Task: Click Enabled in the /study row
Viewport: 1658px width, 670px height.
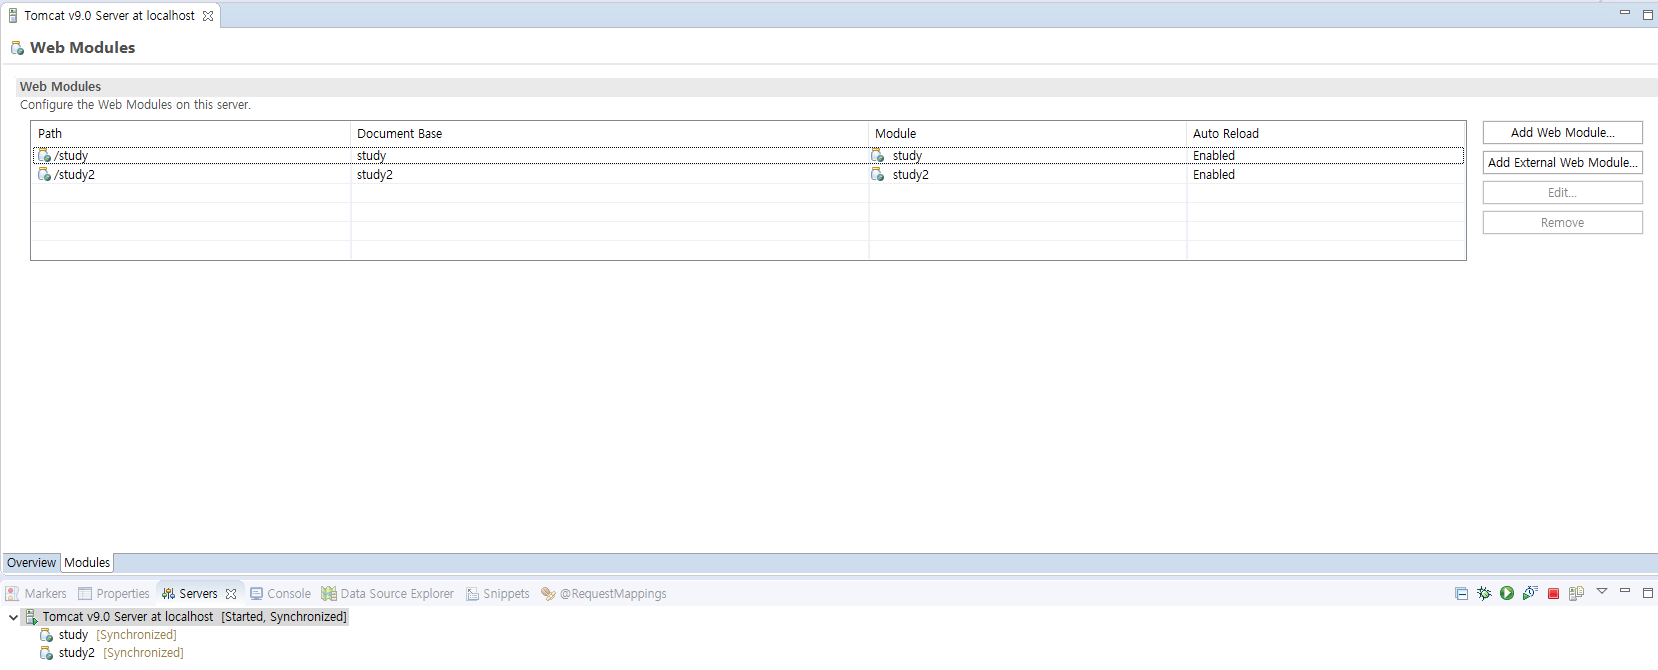Action: pos(1214,155)
